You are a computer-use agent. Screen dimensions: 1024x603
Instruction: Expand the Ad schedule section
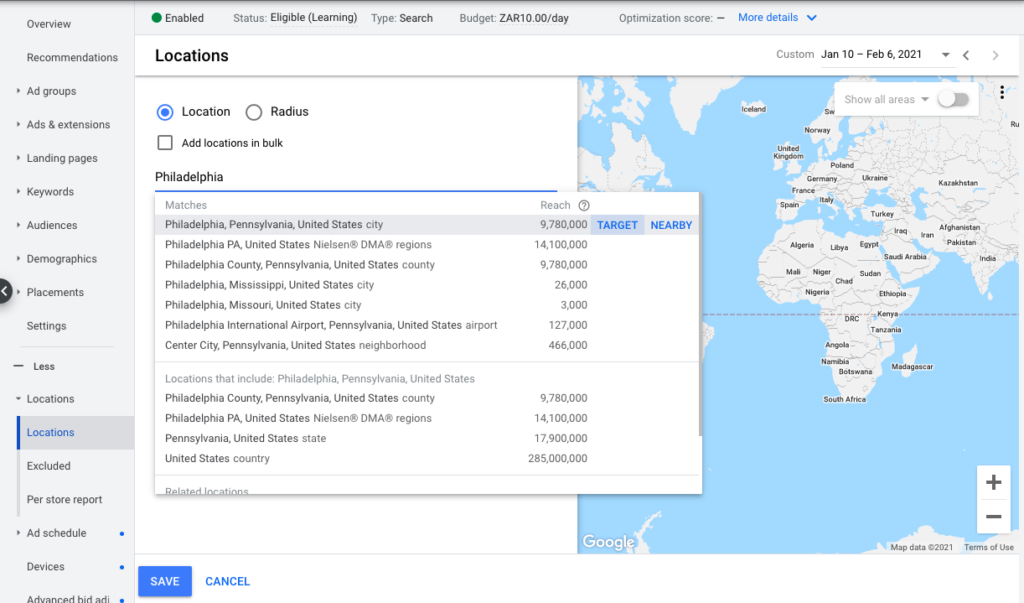[18, 532]
